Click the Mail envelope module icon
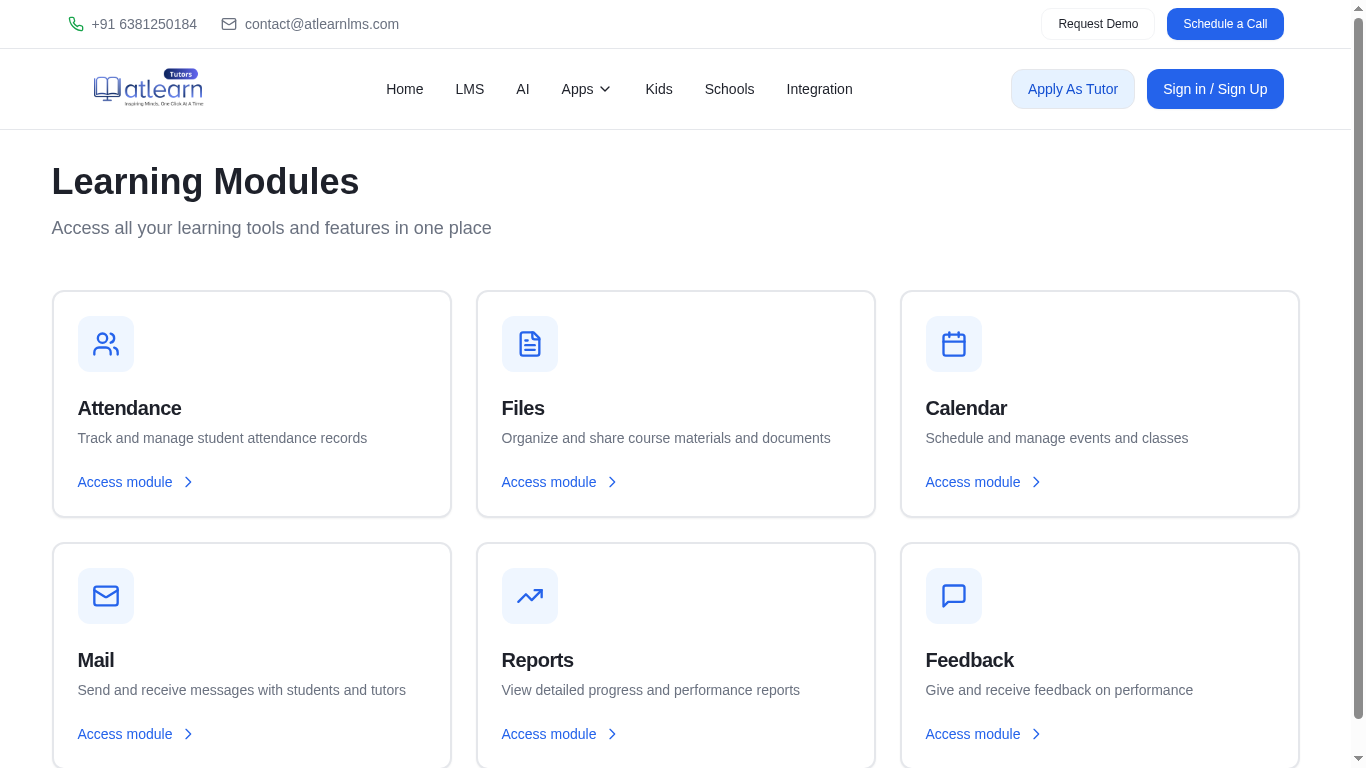The width and height of the screenshot is (1366, 768). pyautogui.click(x=106, y=596)
